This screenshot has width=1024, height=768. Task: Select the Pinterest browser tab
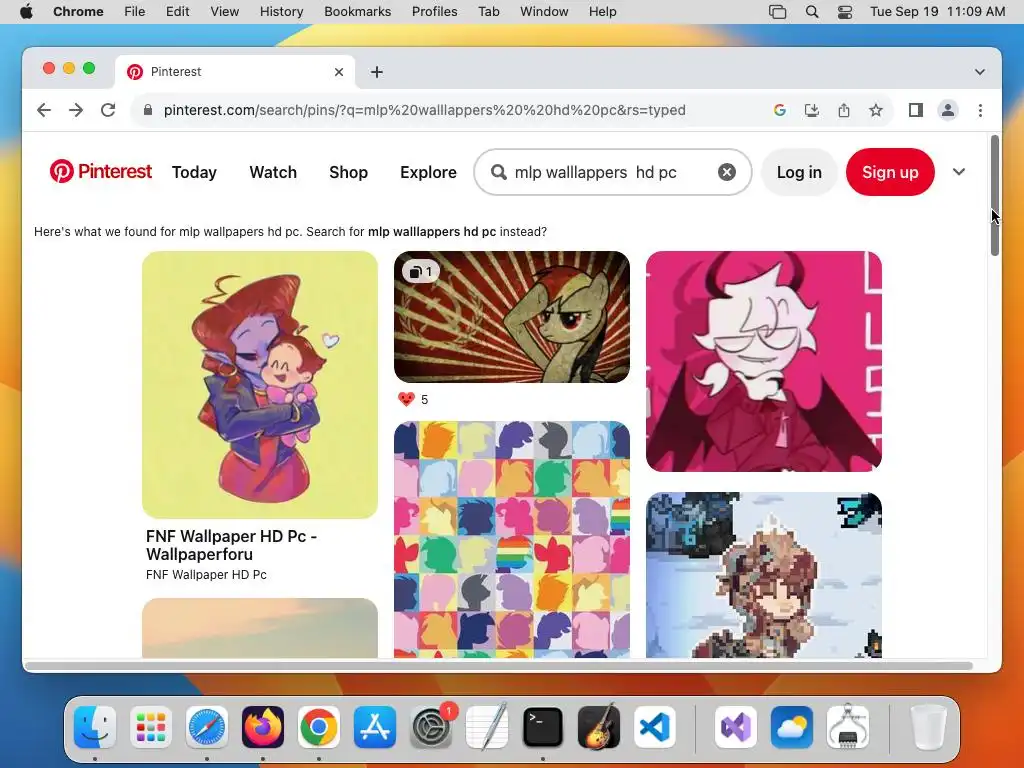pyautogui.click(x=235, y=72)
